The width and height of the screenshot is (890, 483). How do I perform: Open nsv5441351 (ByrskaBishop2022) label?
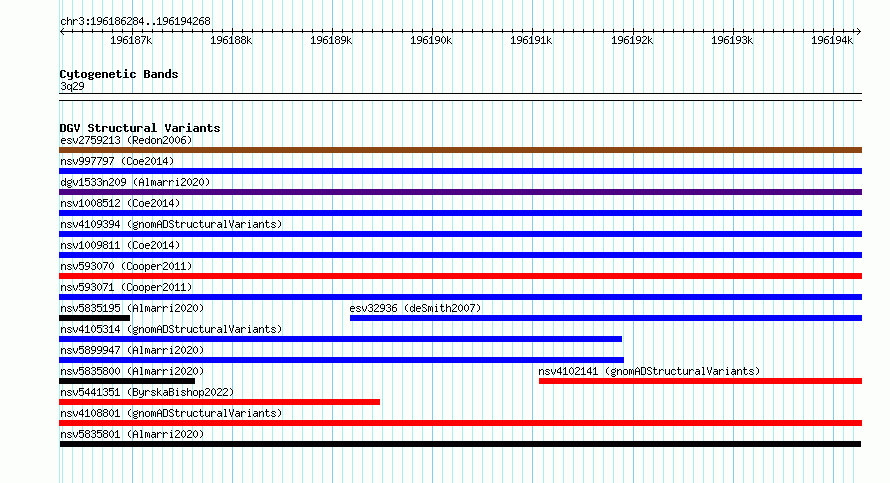click(x=147, y=392)
